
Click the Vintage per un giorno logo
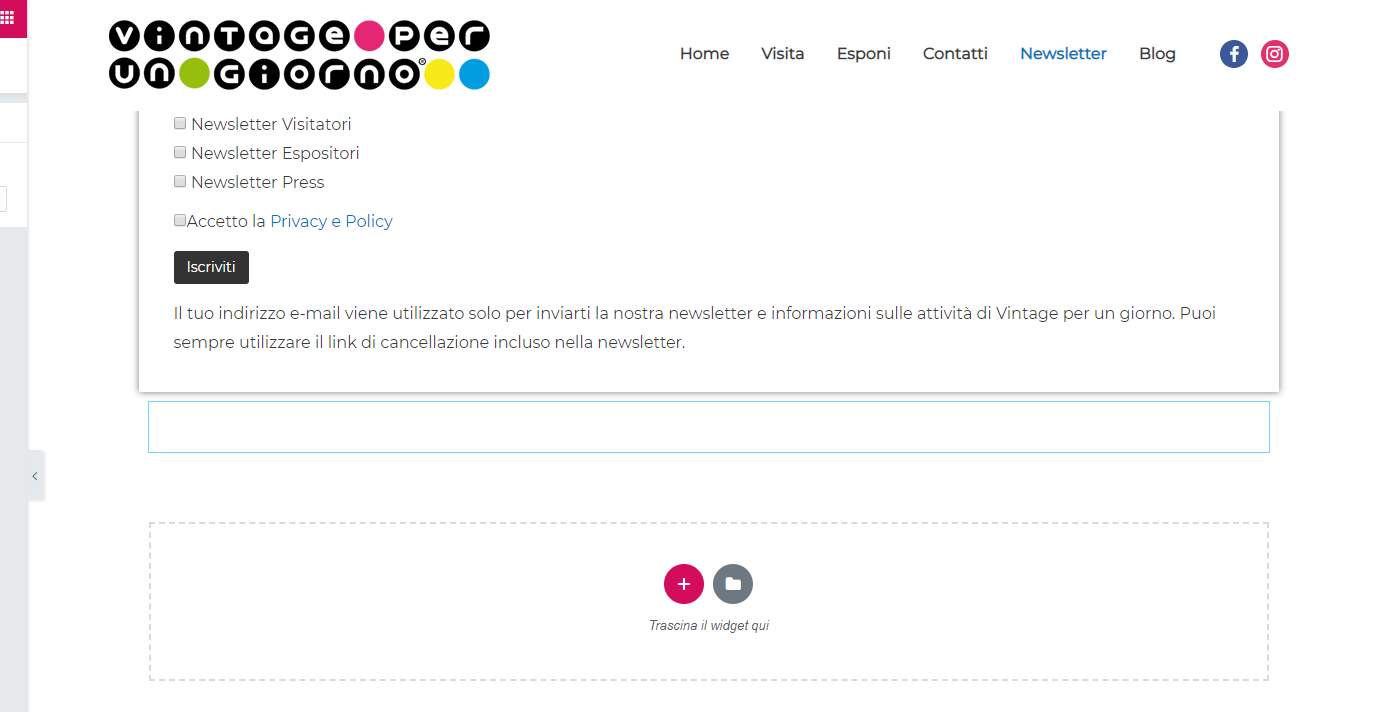pos(299,55)
